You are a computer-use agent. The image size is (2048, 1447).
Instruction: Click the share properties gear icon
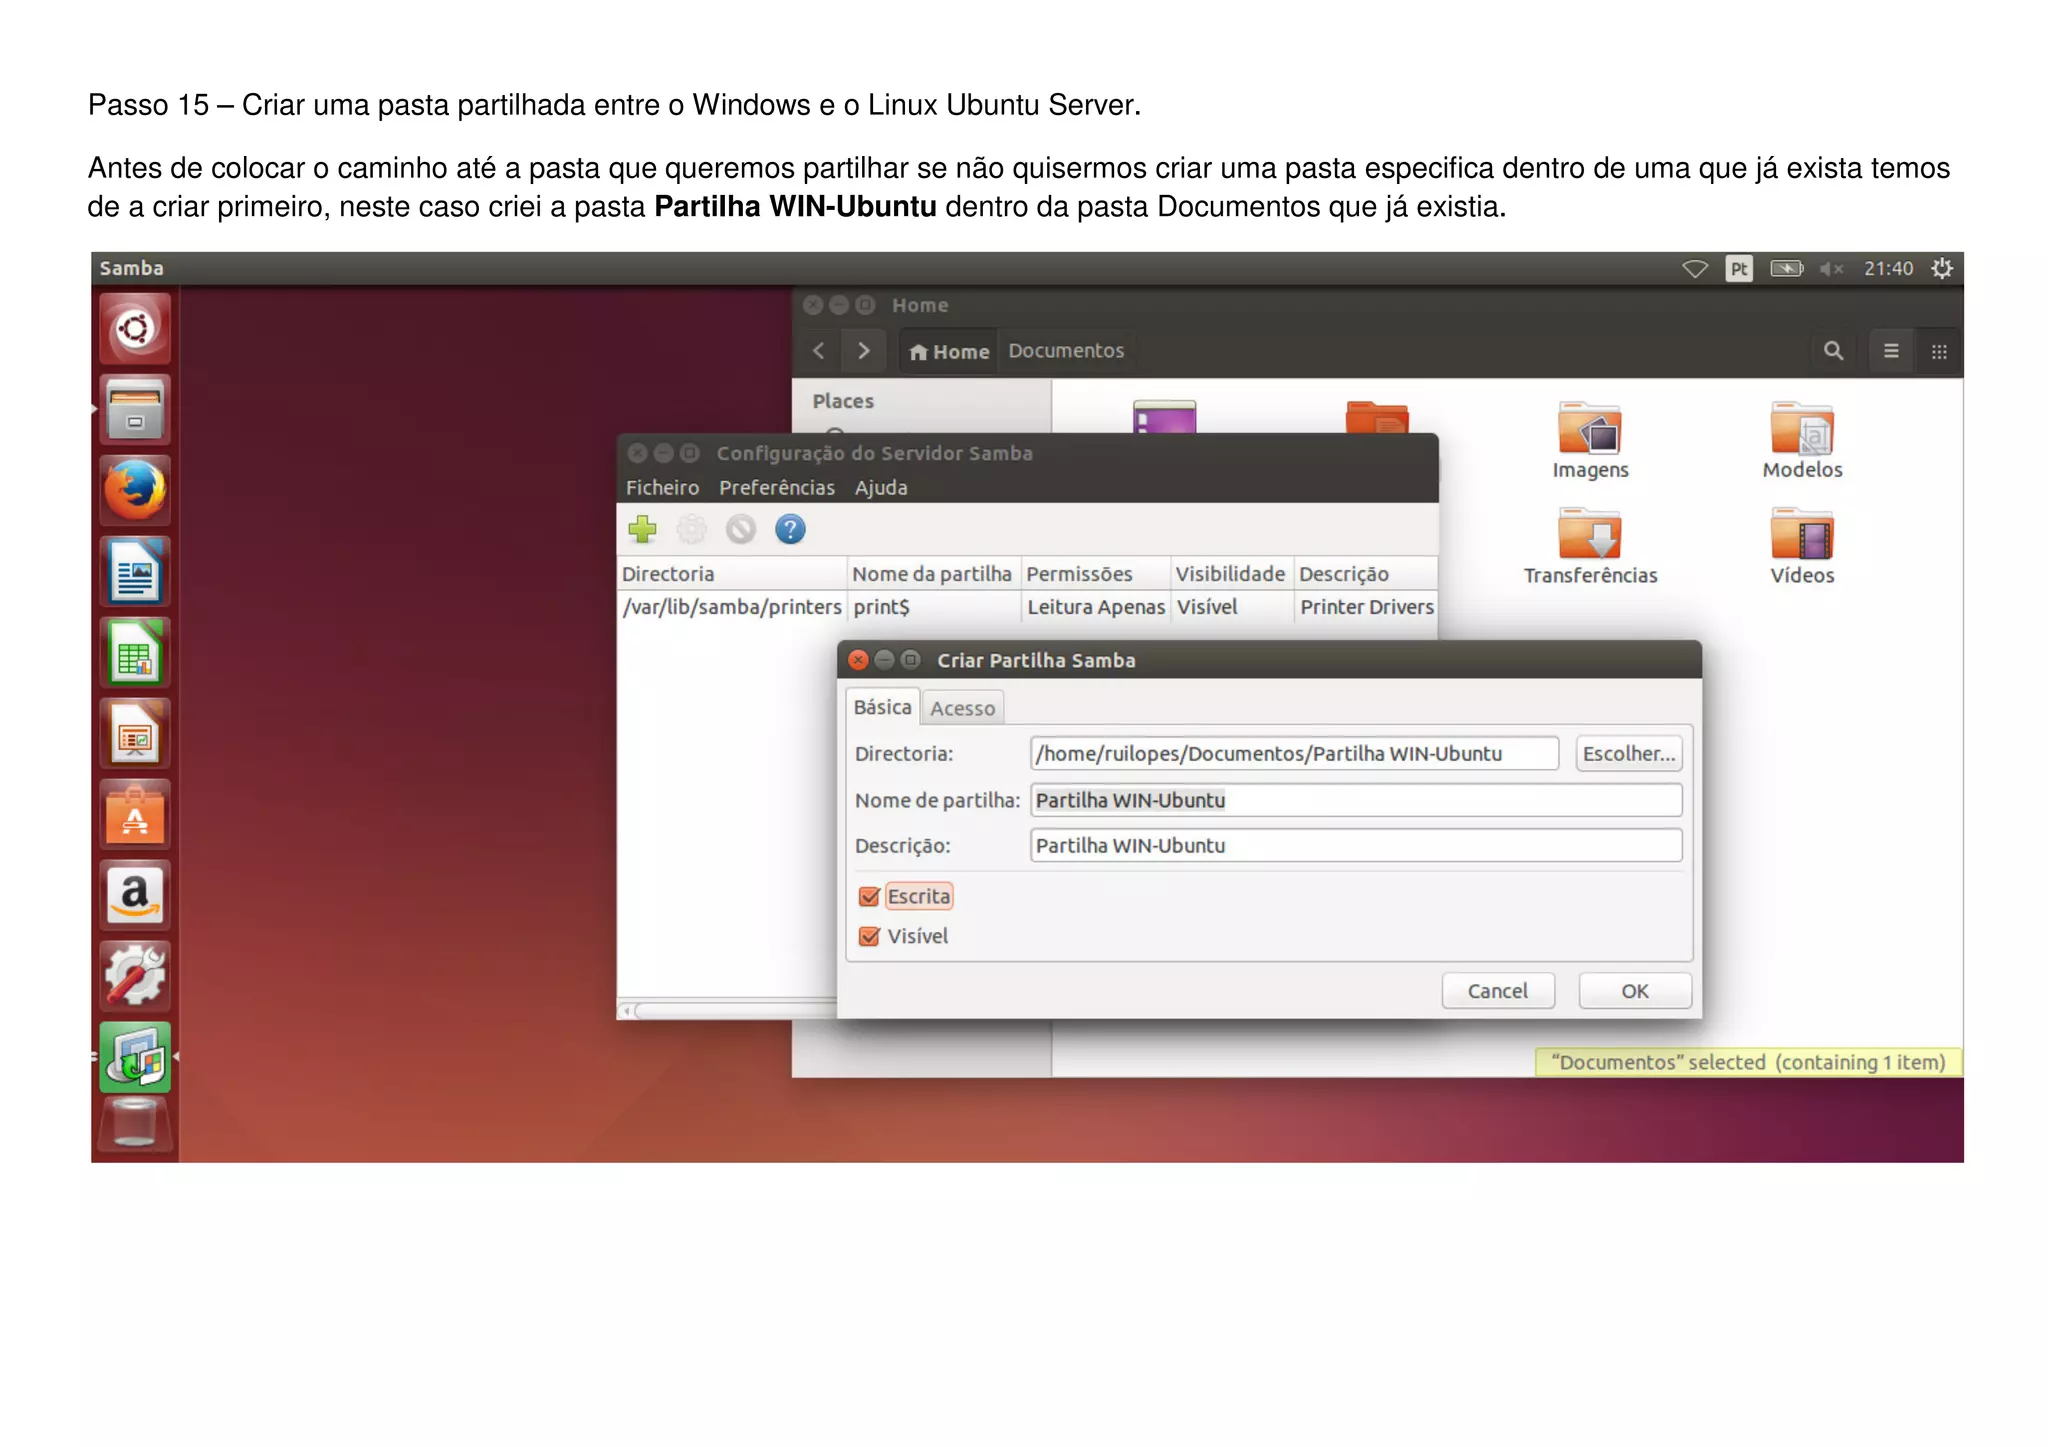pyautogui.click(x=691, y=529)
